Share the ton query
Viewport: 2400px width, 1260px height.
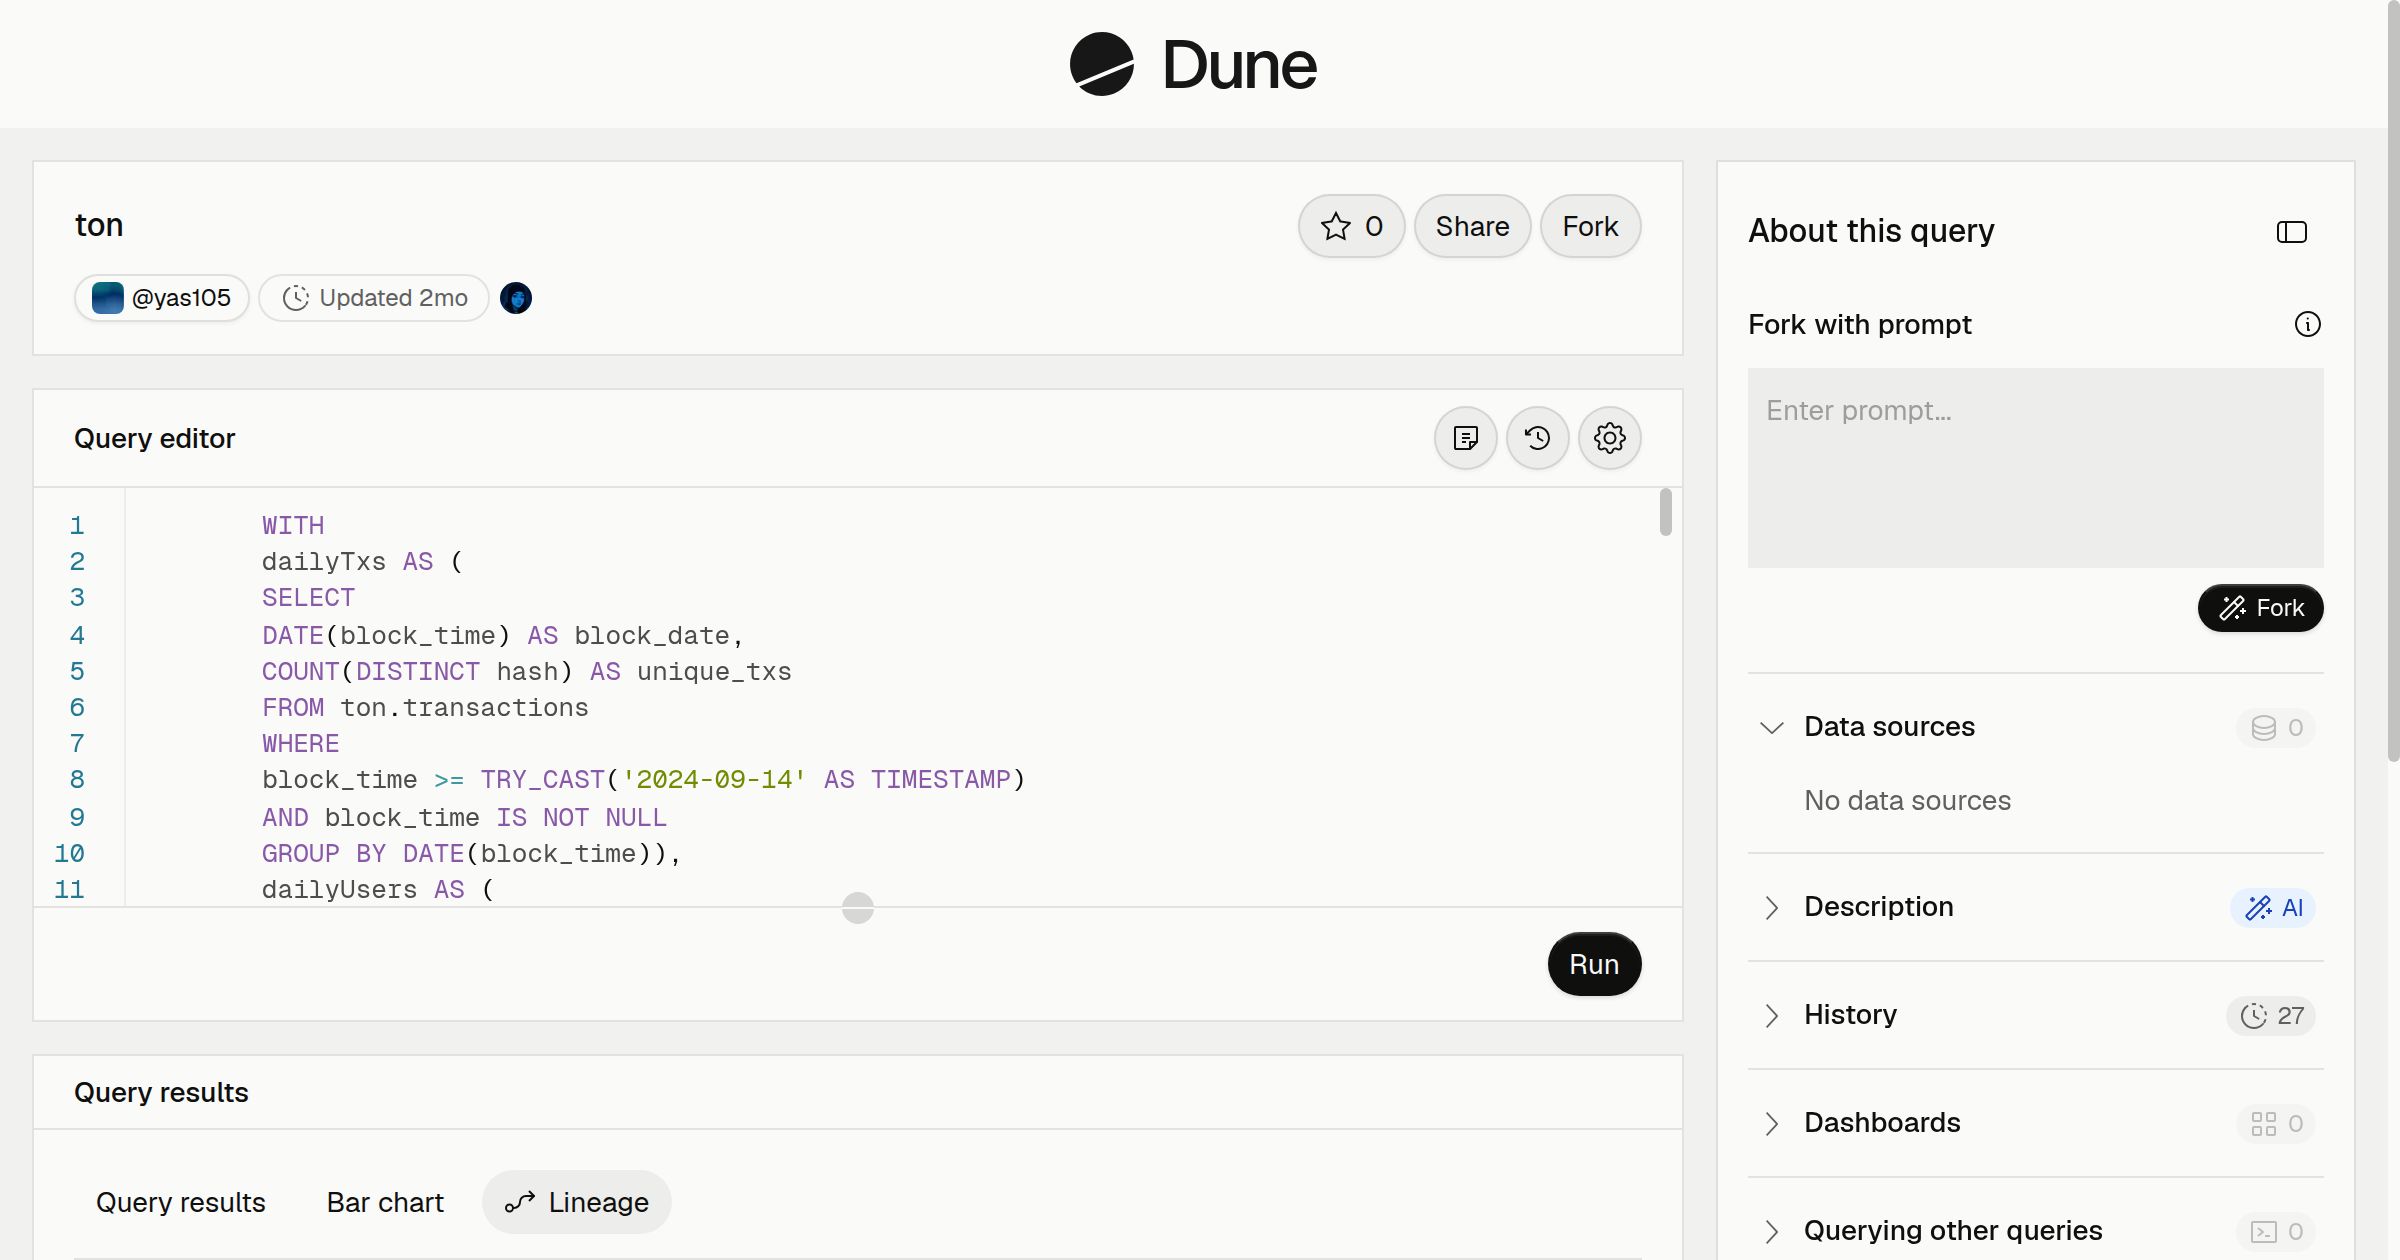tap(1472, 226)
